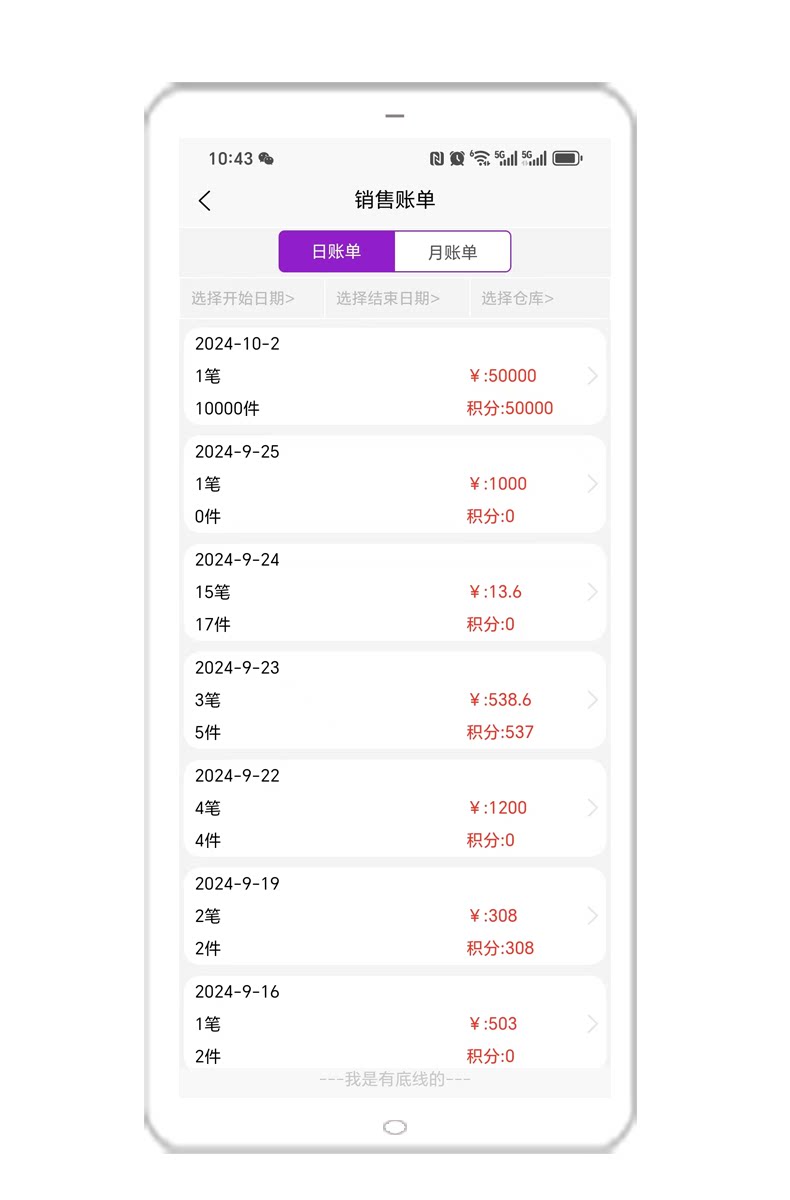Open the 2024-9-23 bill entry
Image resolution: width=790 pixels, height=1200 pixels.
[x=394, y=700]
